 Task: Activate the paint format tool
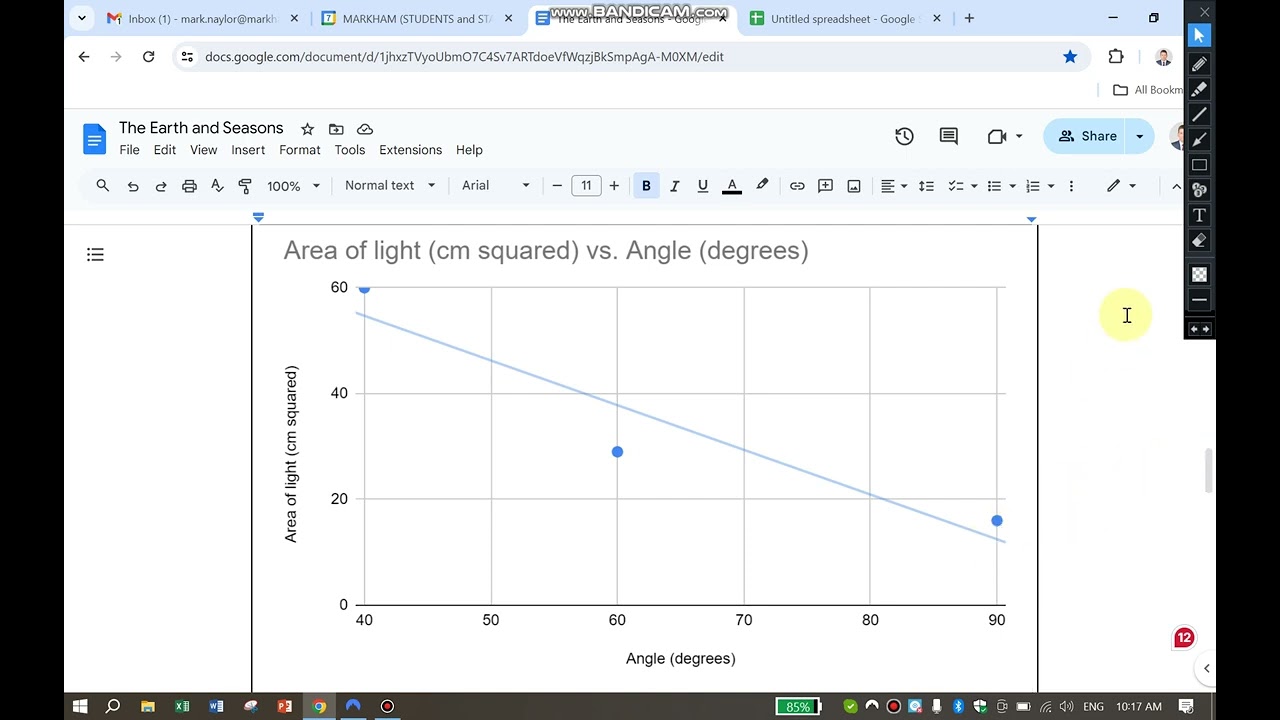pos(245,186)
